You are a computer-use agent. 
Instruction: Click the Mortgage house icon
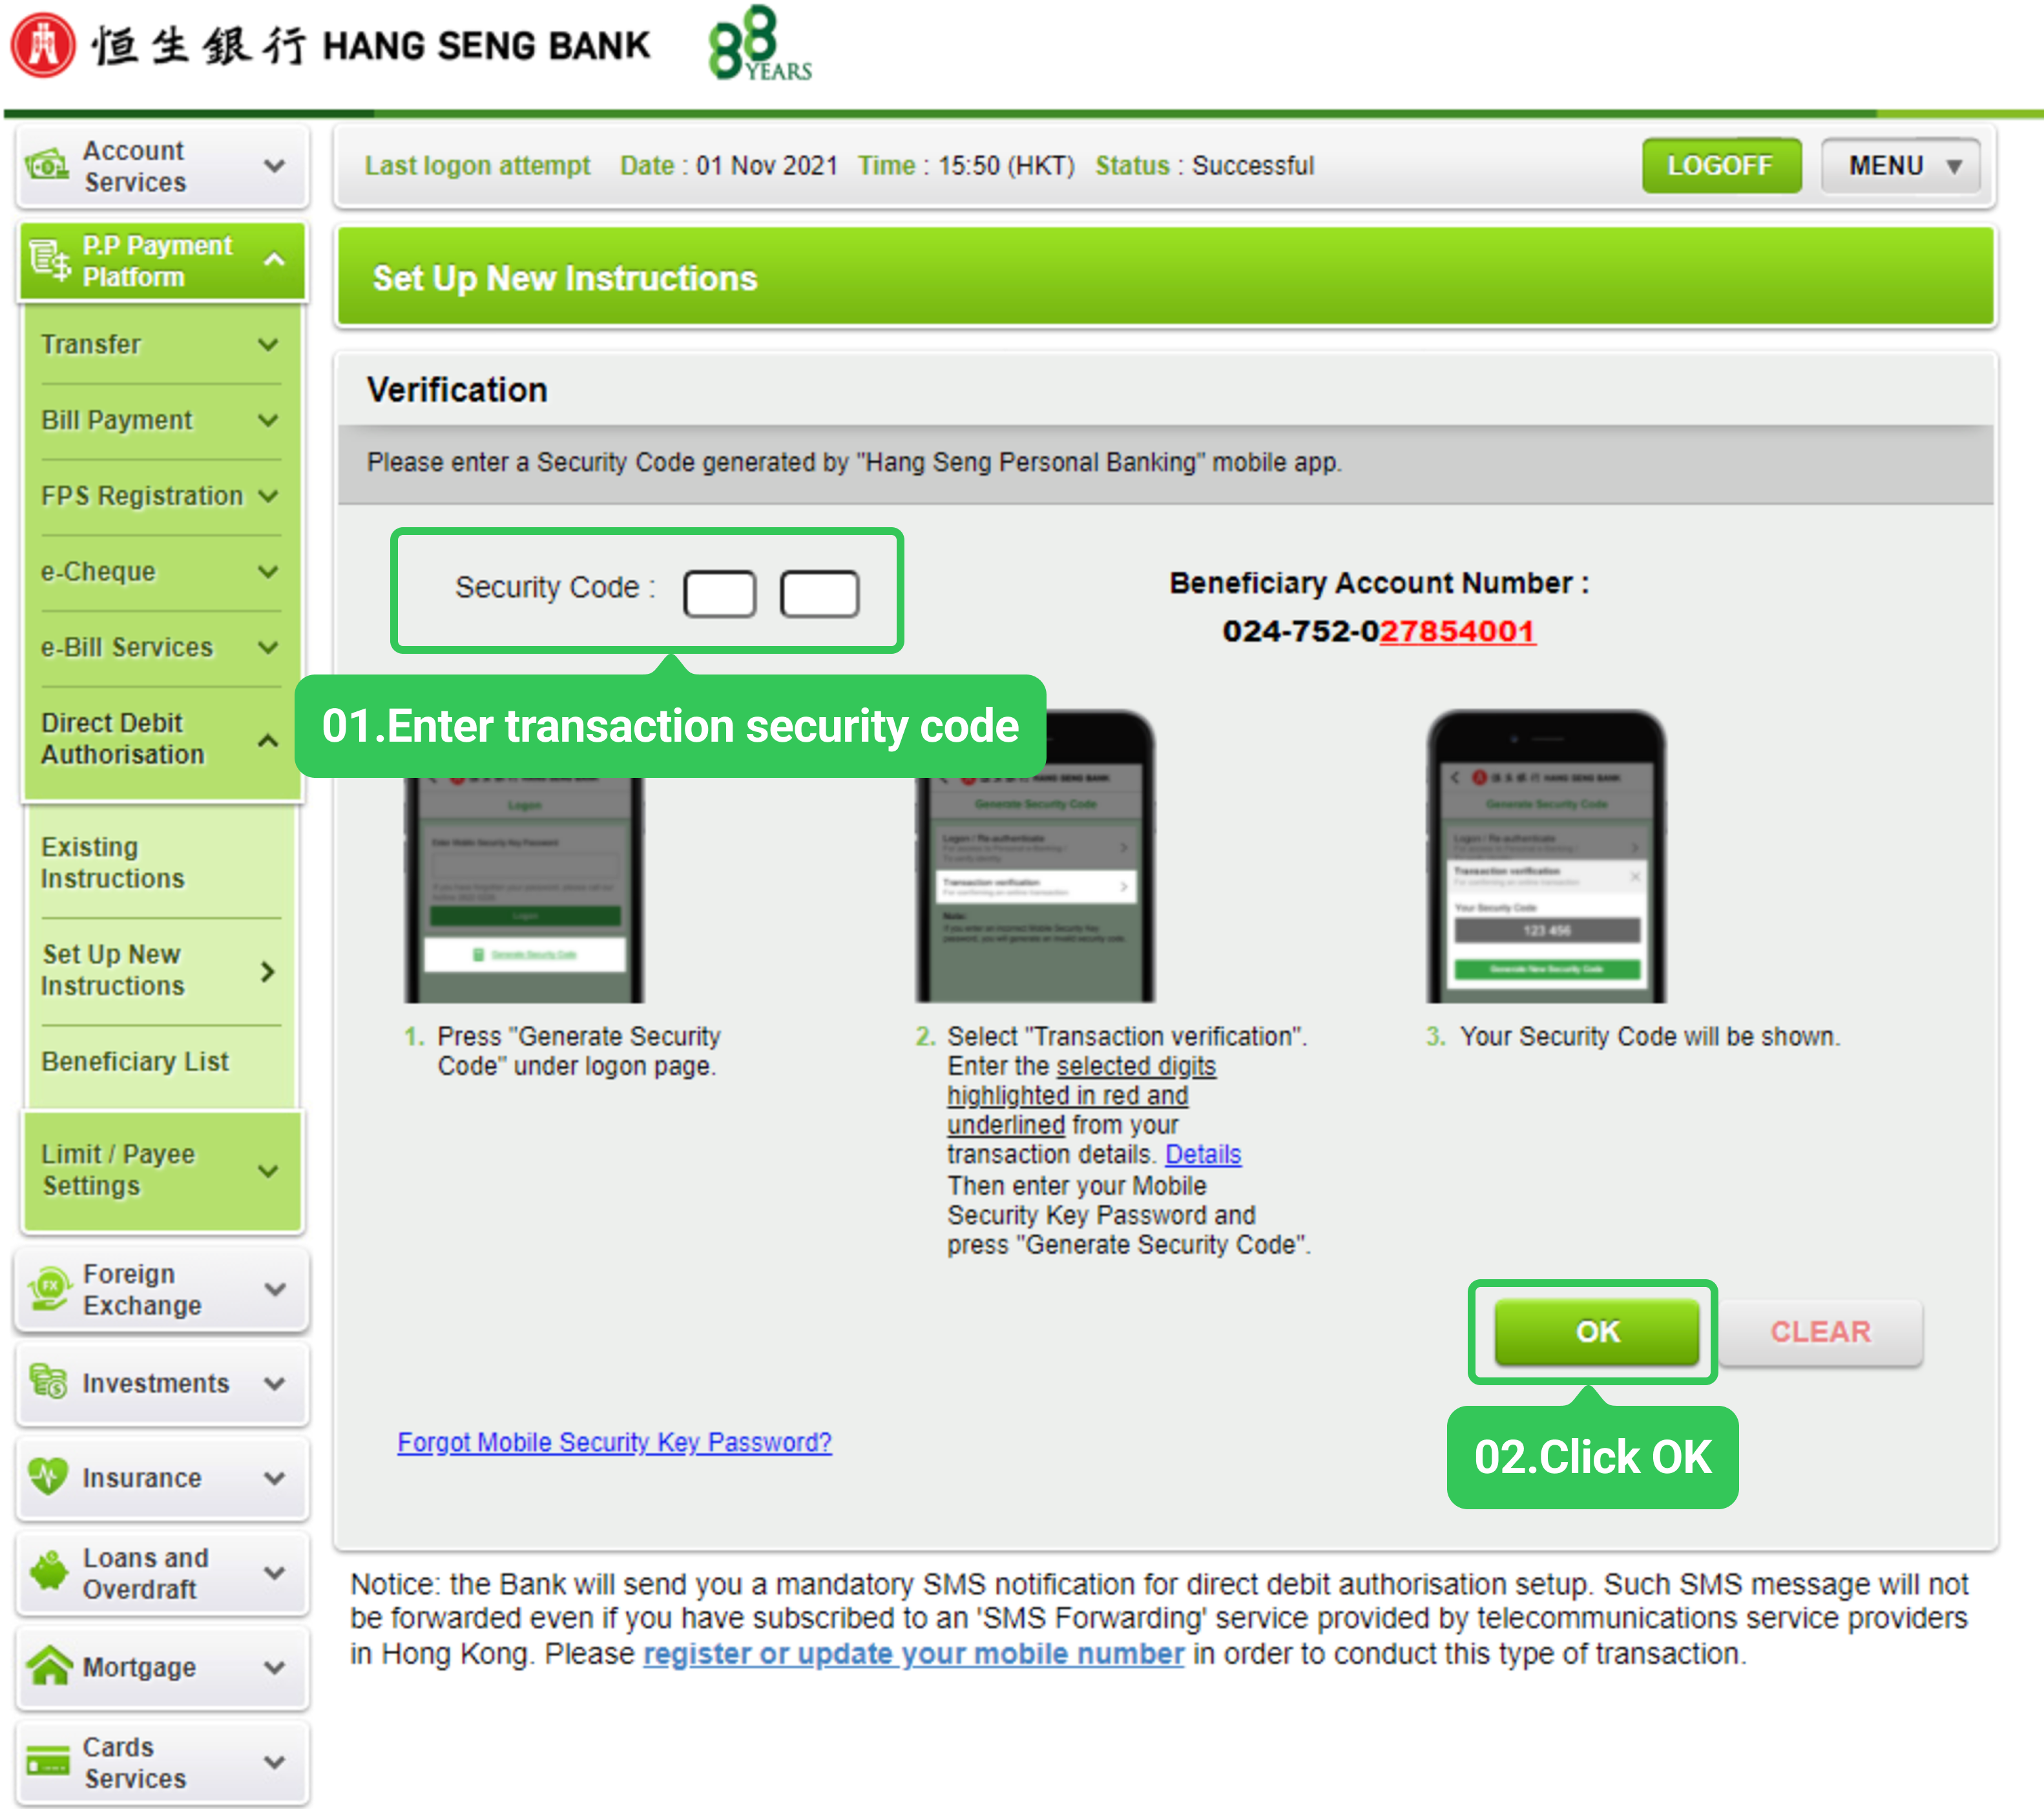tap(49, 1666)
